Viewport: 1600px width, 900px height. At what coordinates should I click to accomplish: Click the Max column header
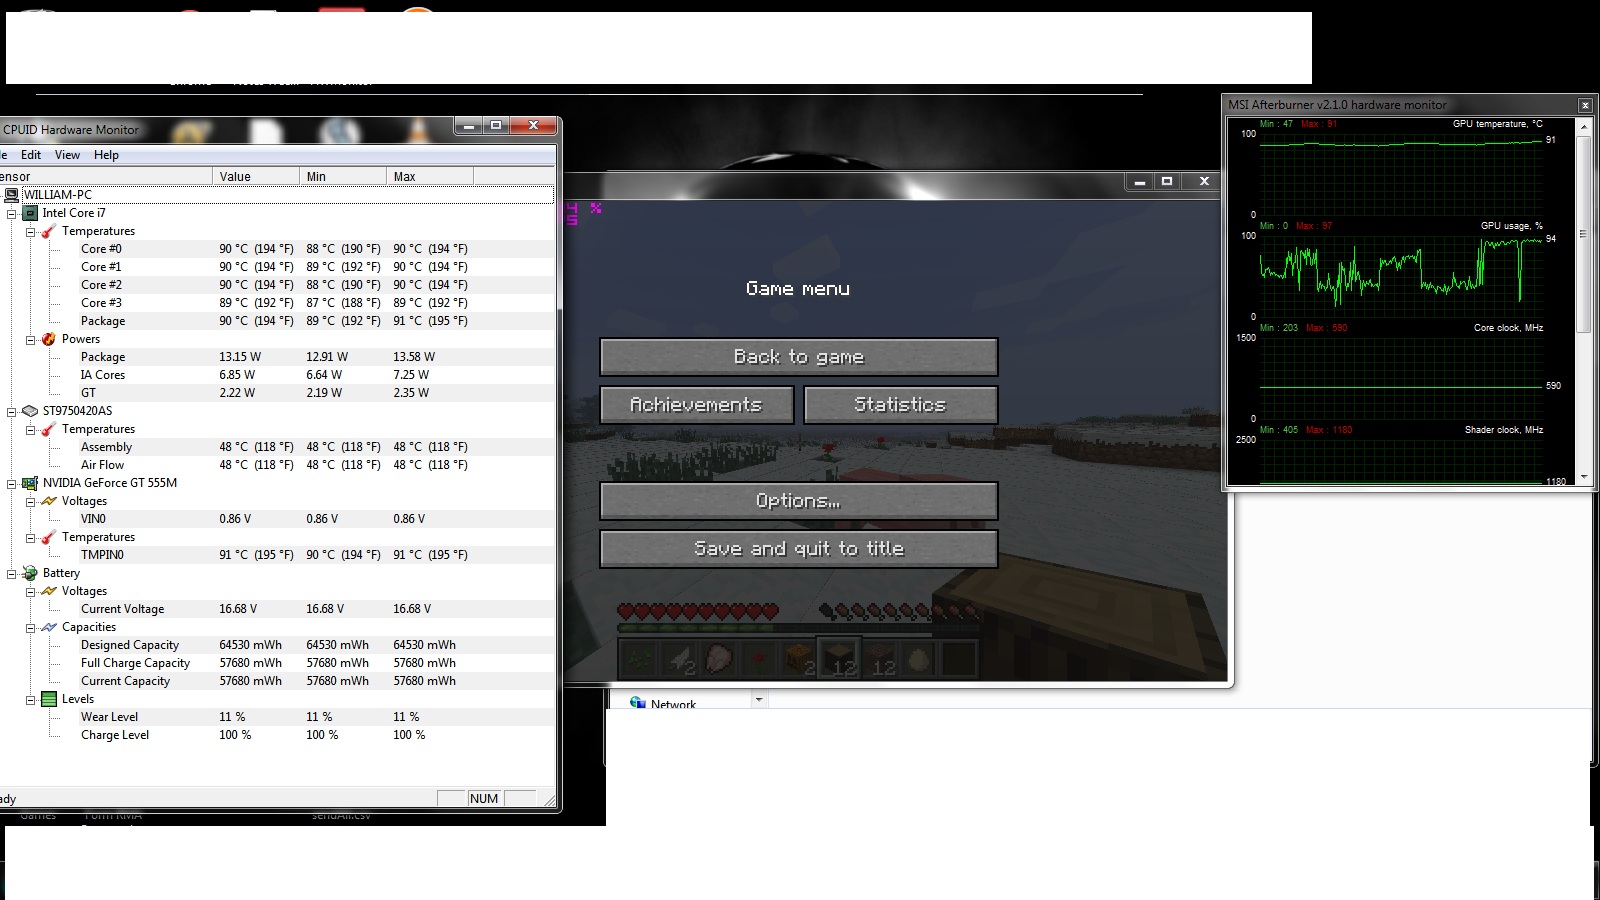(430, 176)
